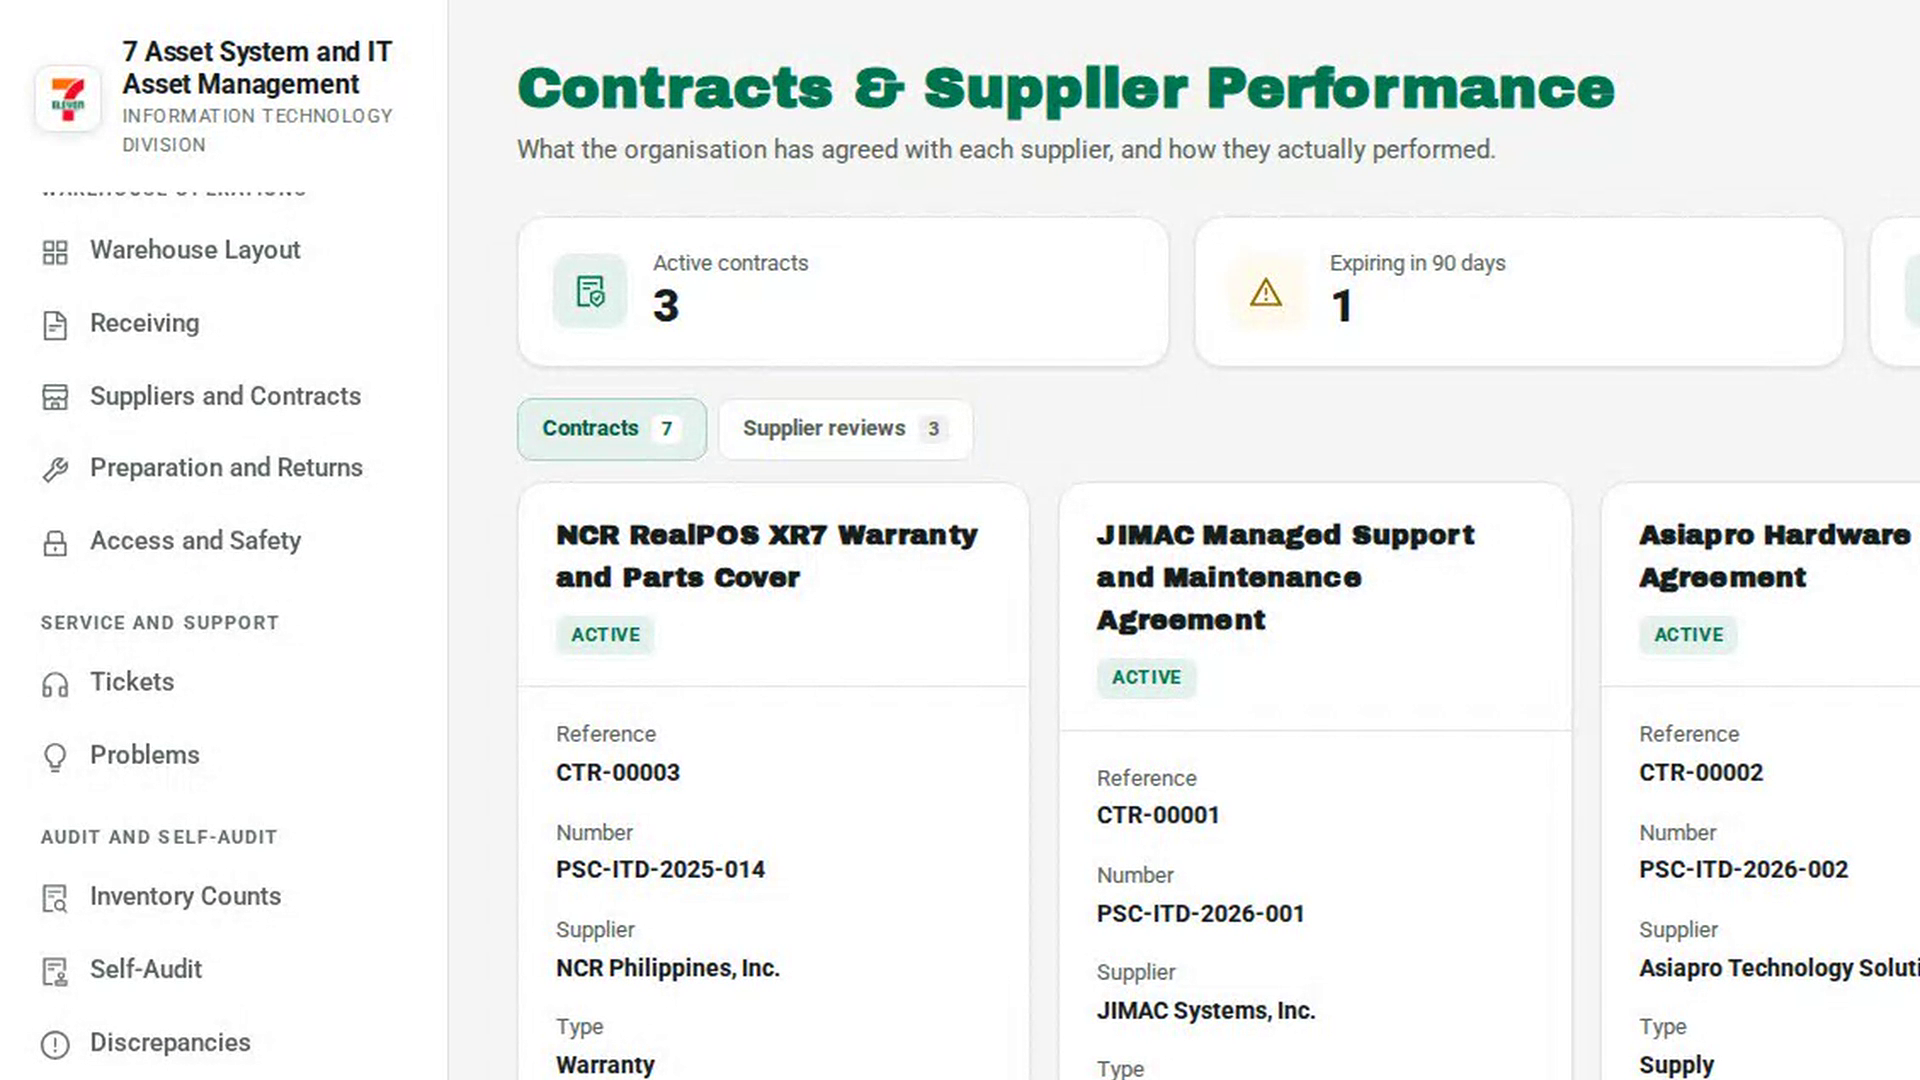Click the Asiapro Technology supplier name
Screen dimensions: 1920x1080
pos(1779,968)
